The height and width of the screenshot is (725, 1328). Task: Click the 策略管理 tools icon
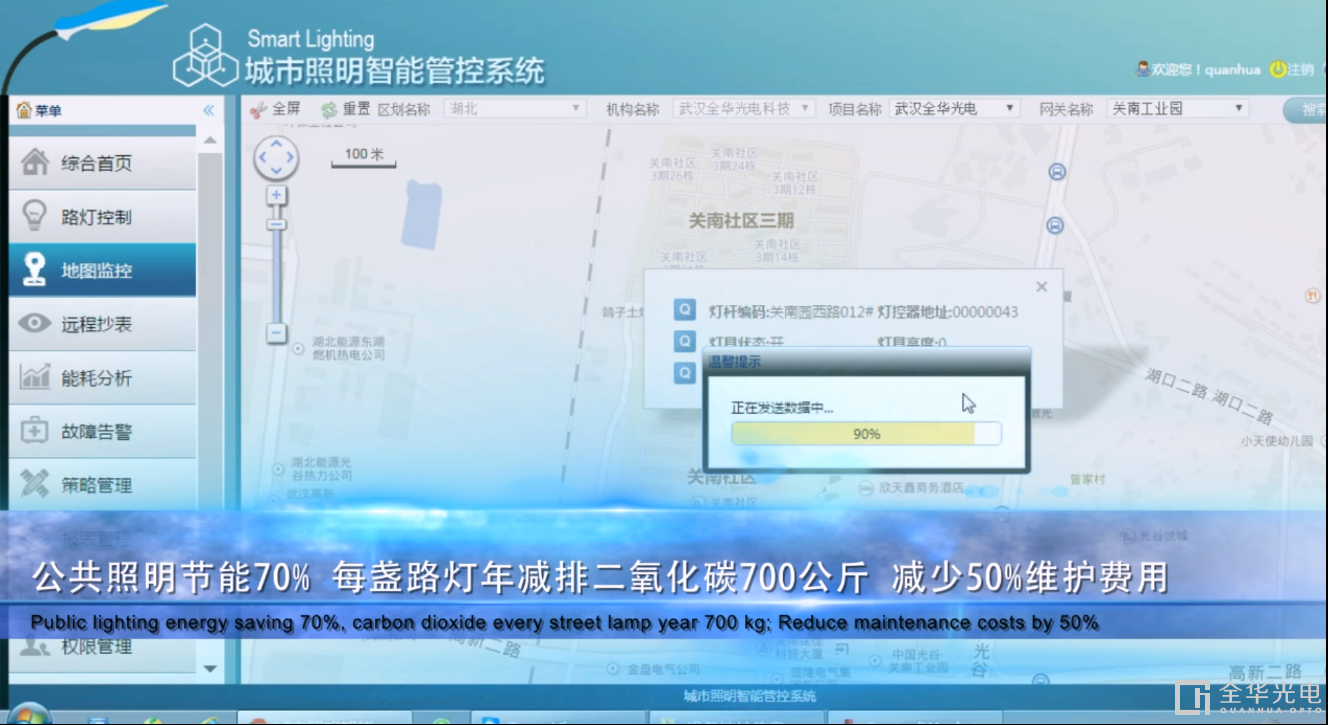pos(35,485)
